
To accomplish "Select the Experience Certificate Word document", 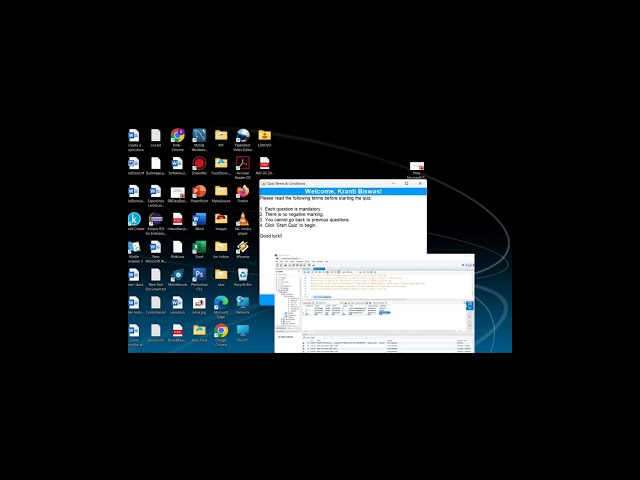I will [156, 196].
